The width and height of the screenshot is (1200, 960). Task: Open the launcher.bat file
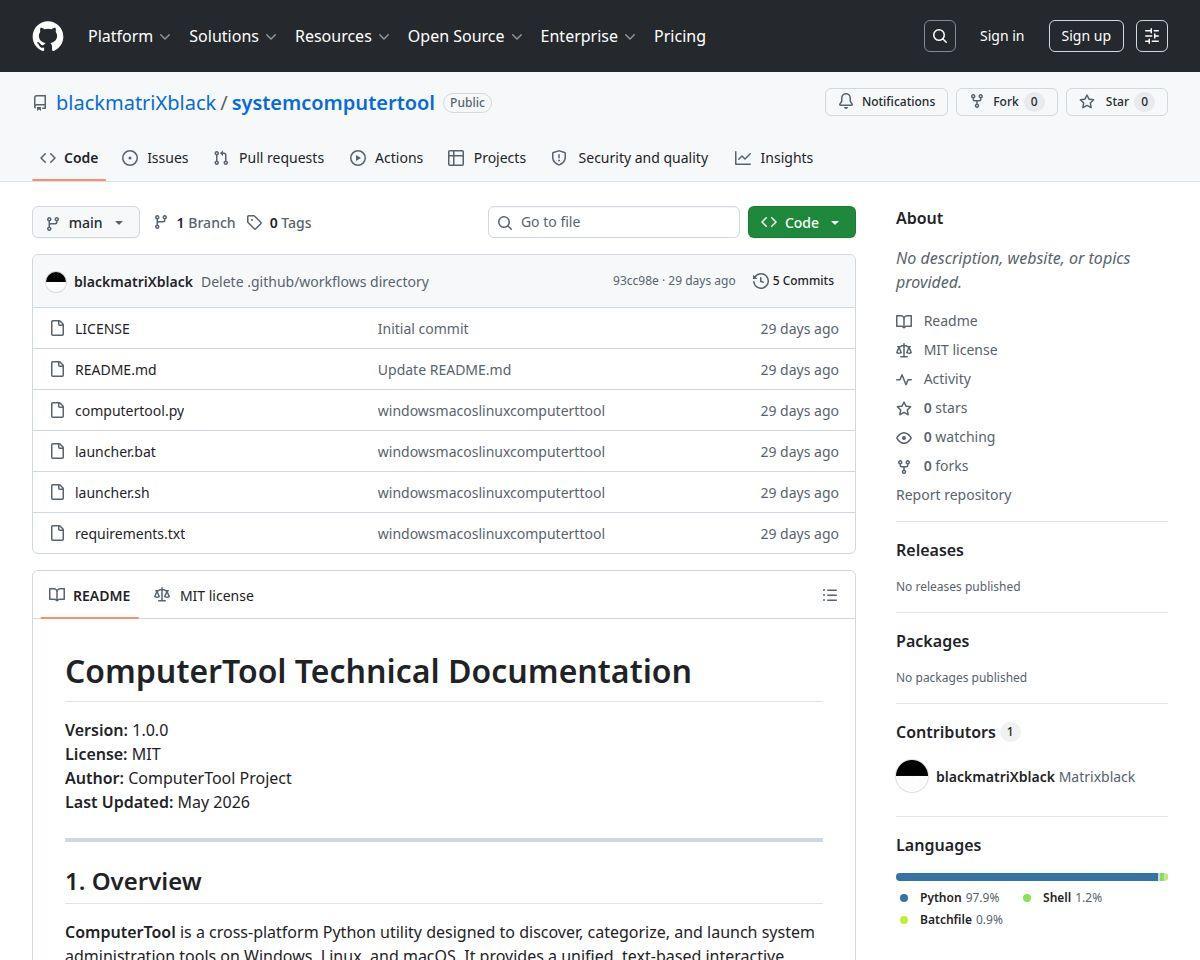pyautogui.click(x=115, y=451)
